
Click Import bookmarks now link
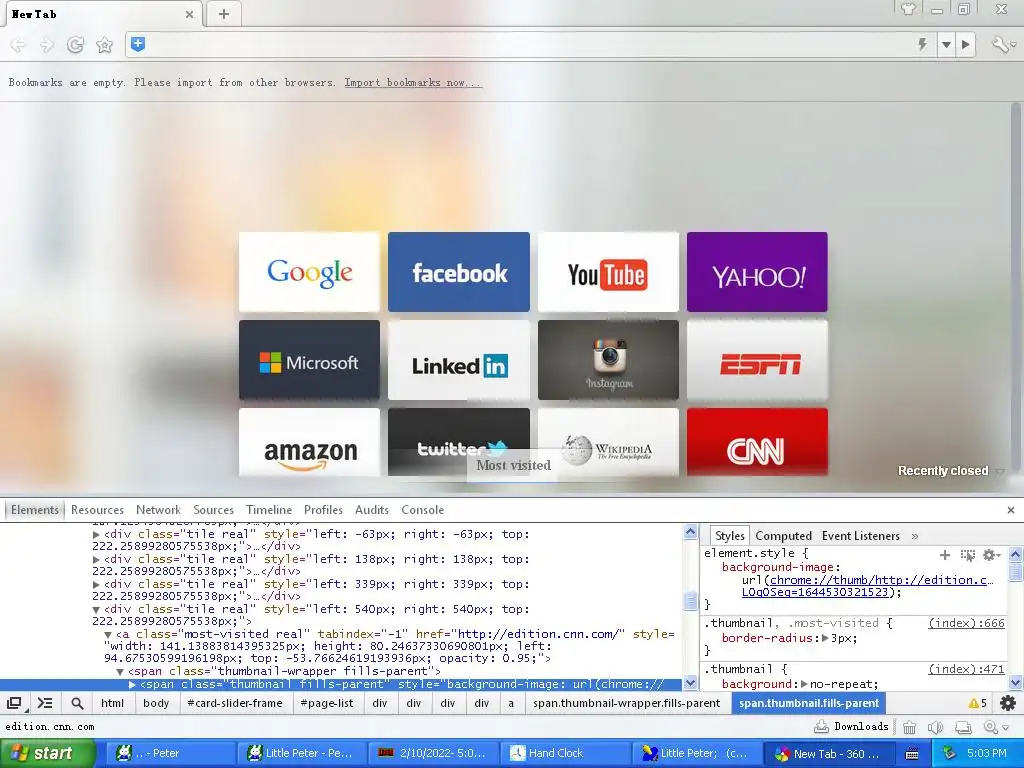[x=413, y=82]
